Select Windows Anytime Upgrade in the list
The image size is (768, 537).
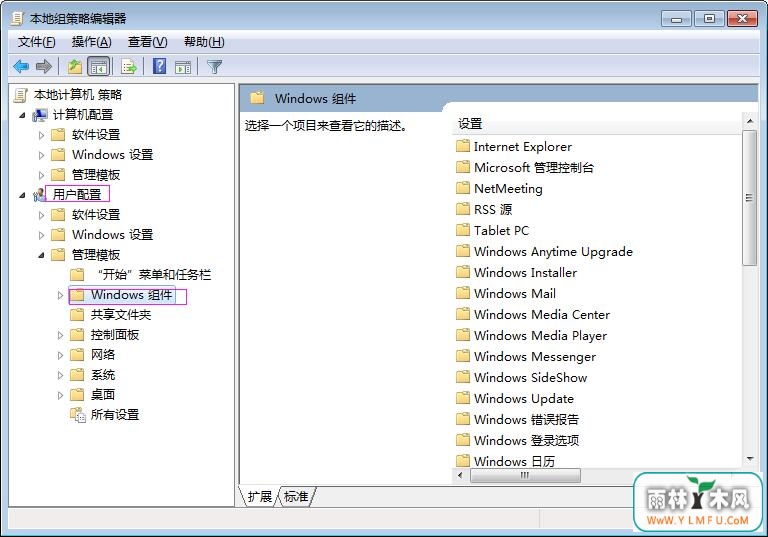(x=553, y=251)
